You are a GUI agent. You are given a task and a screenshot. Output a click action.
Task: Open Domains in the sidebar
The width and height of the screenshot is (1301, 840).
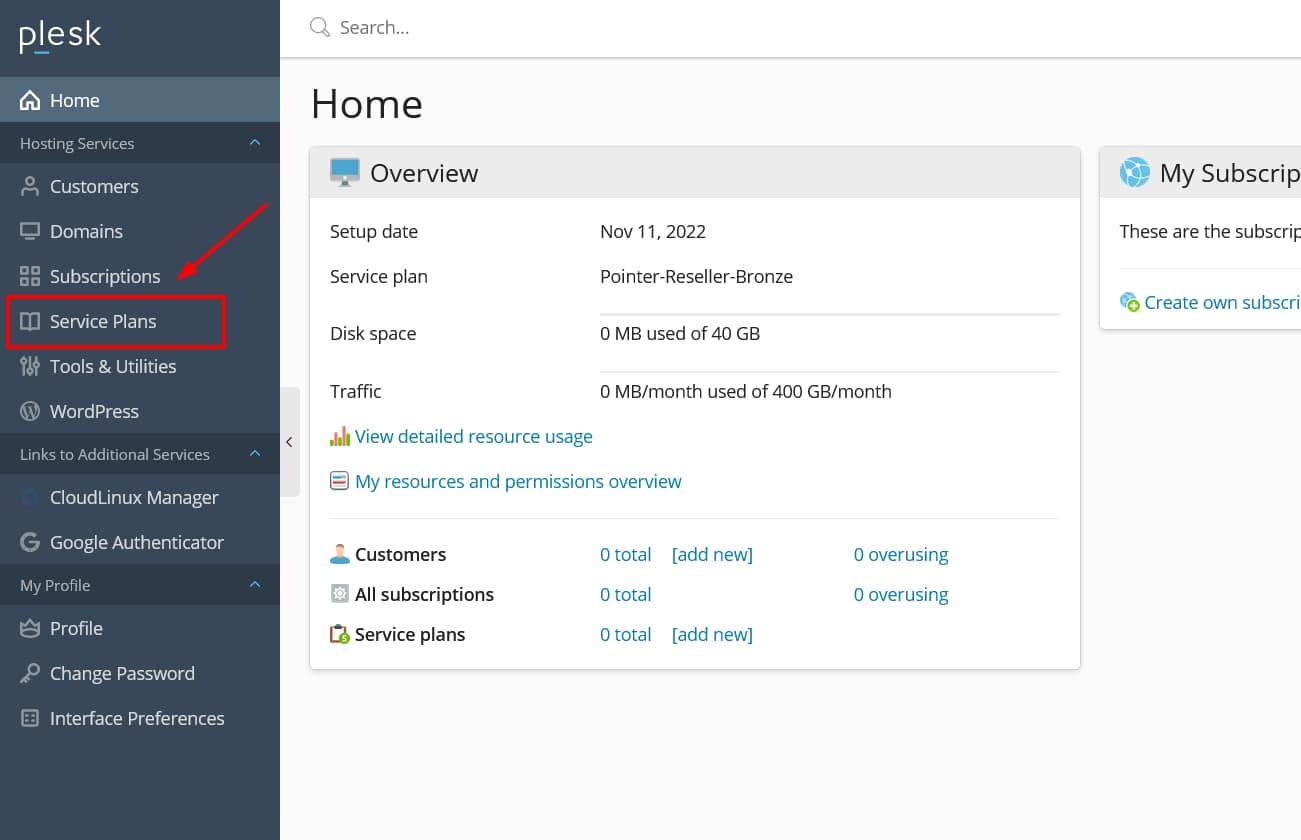(140, 231)
